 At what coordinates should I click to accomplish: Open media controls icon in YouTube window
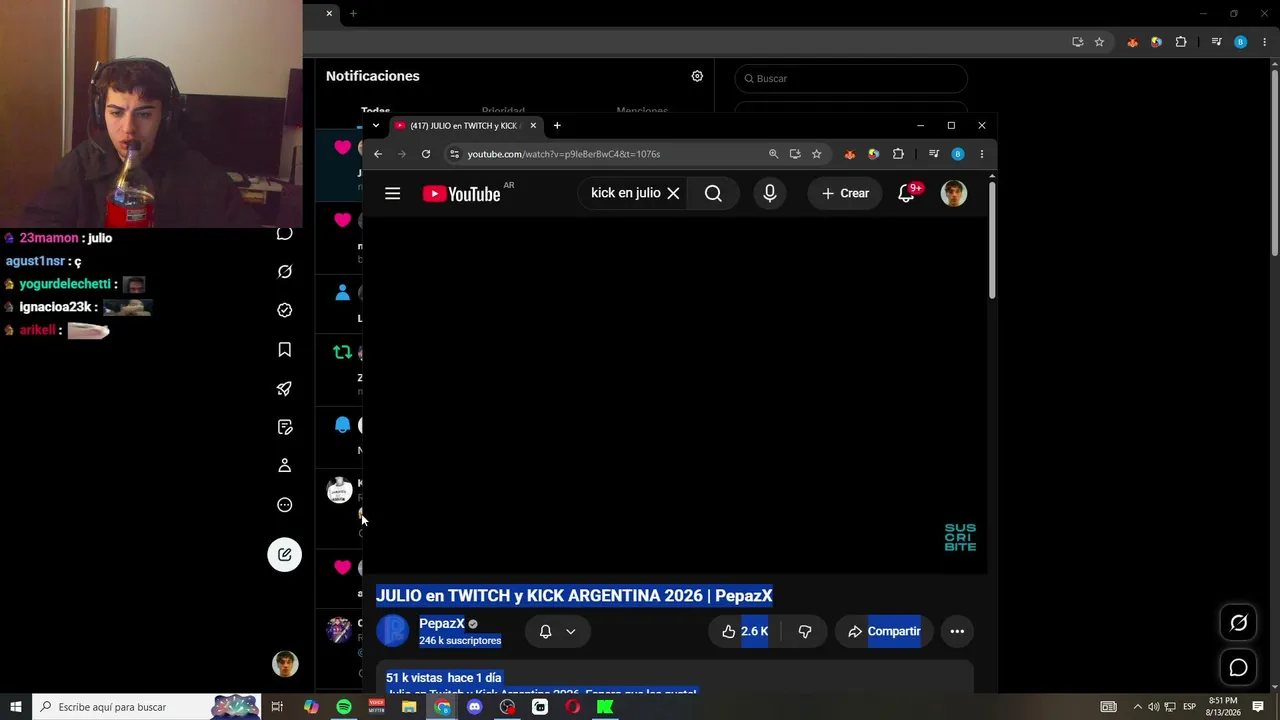[x=934, y=154]
